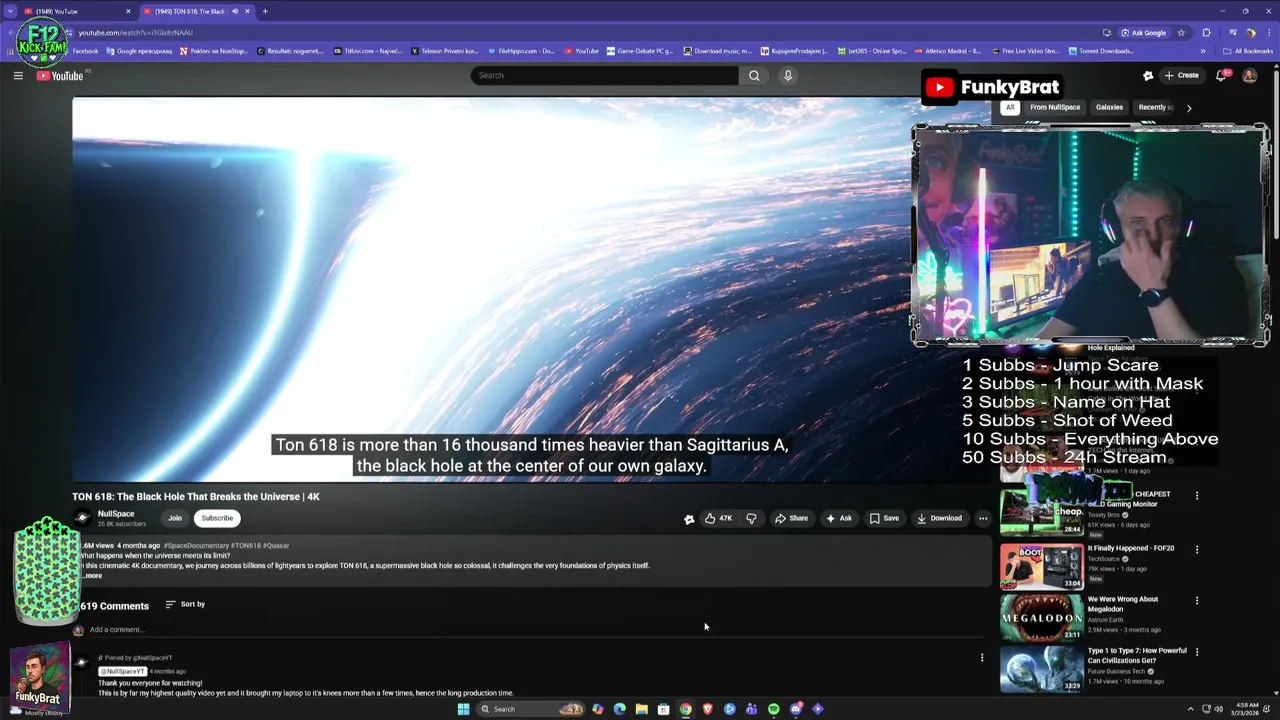Like the video with 47K likes
Image resolution: width=1280 pixels, height=720 pixels.
pos(719,518)
